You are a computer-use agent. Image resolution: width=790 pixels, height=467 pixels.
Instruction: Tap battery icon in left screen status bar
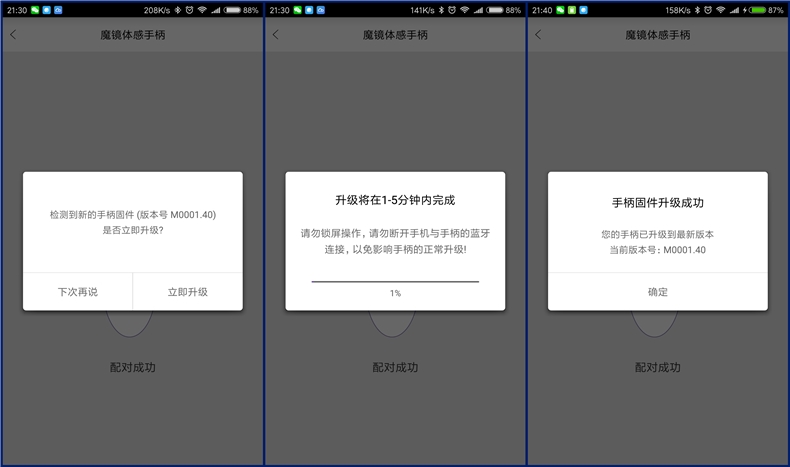coord(231,9)
